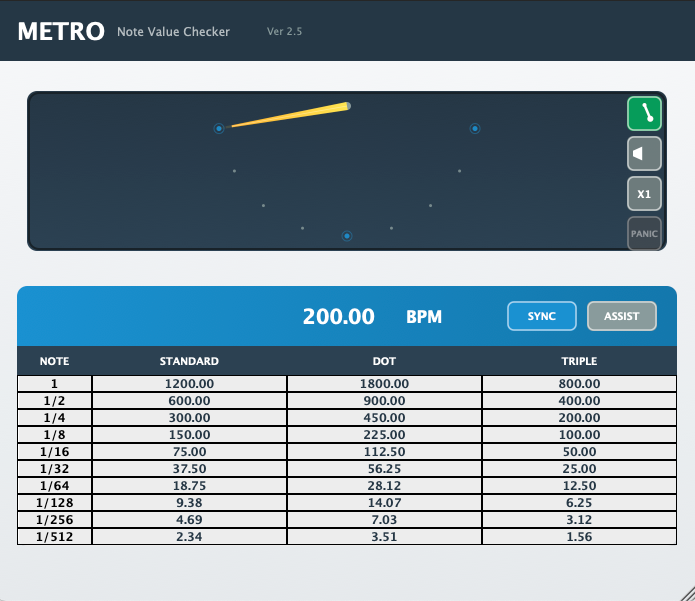The image size is (695, 601).
Task: Click the X1 multiplier button
Action: pos(644,194)
